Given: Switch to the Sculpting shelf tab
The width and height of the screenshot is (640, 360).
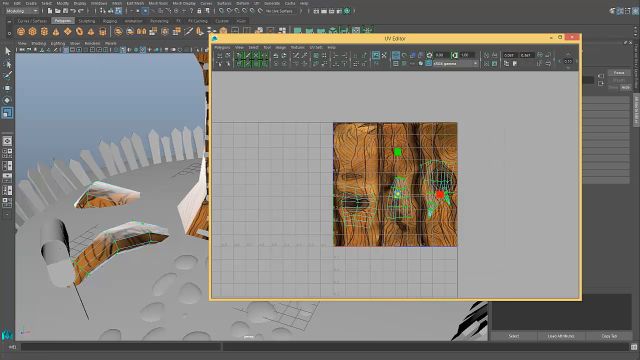Looking at the screenshot, I should click(x=87, y=21).
